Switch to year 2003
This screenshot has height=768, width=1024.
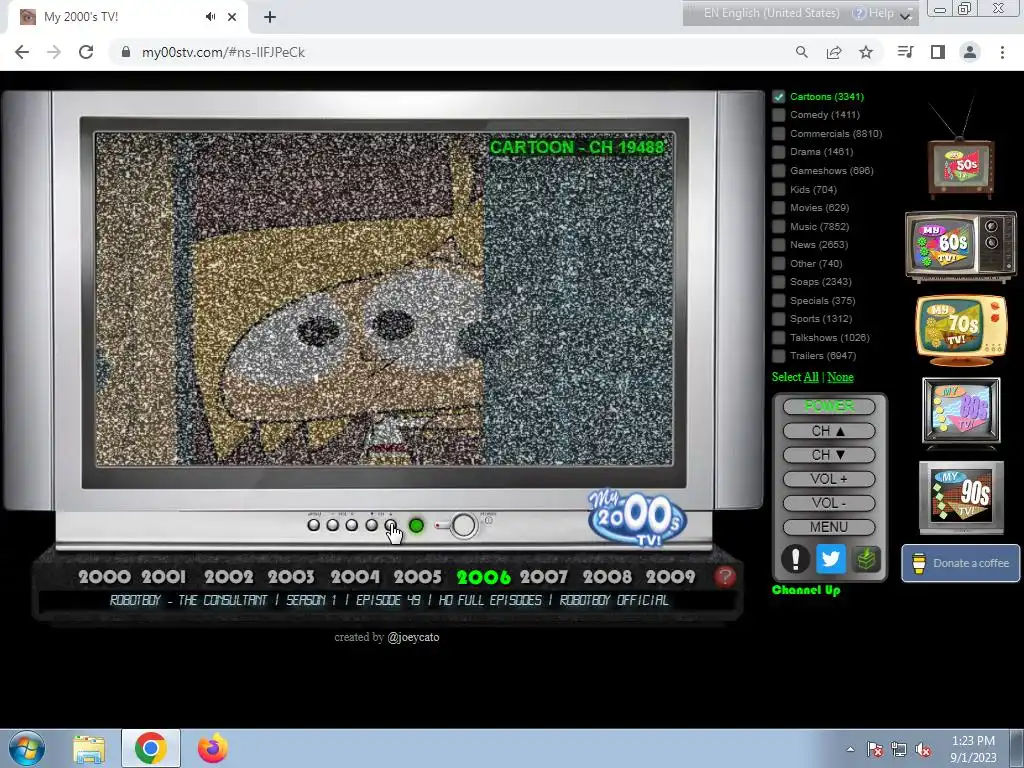click(x=291, y=577)
